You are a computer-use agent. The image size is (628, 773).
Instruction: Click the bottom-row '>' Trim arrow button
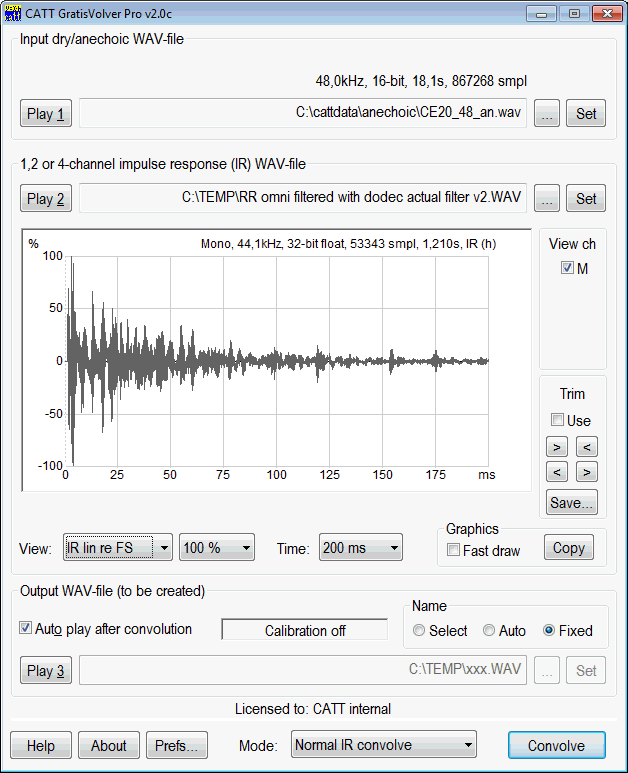(x=587, y=471)
